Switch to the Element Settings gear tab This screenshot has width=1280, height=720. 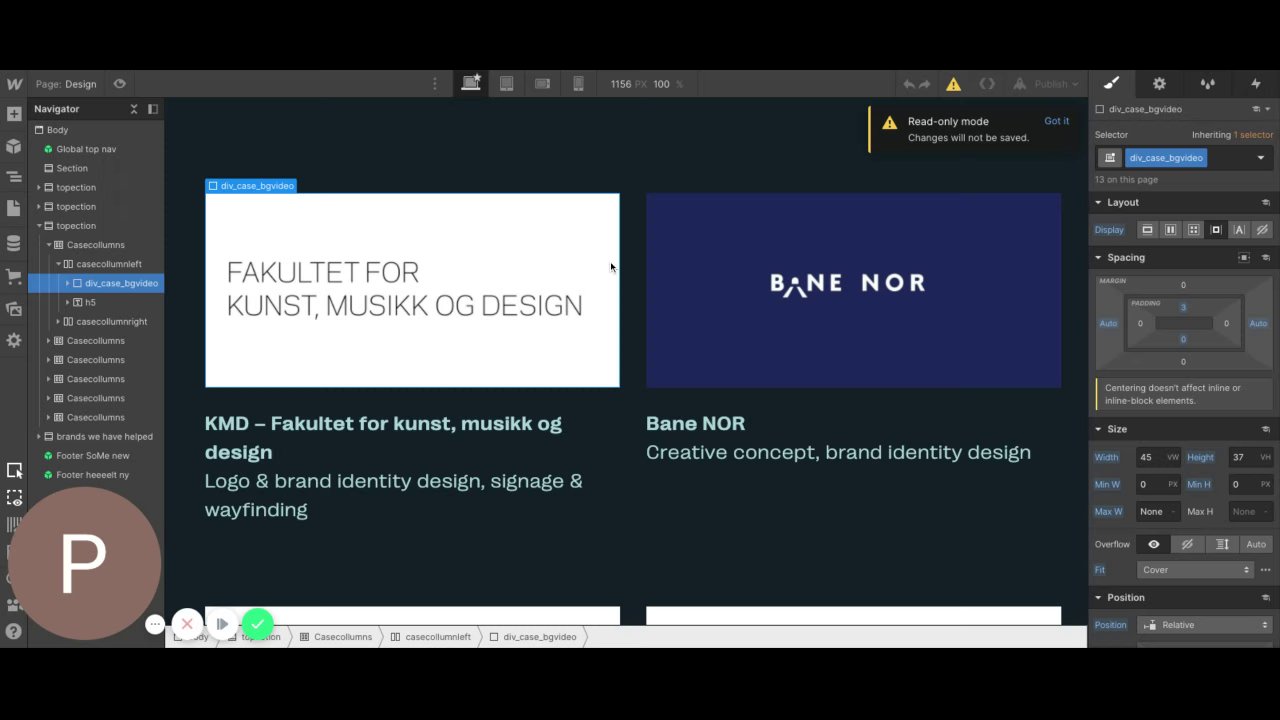(1159, 84)
